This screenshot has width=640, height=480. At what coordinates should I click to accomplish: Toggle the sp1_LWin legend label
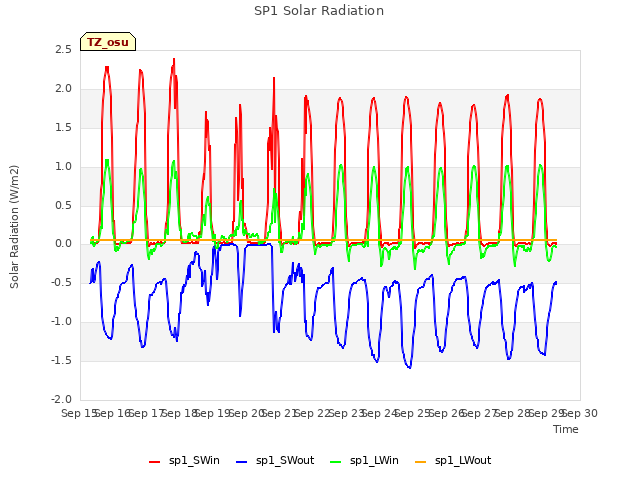coord(374,461)
